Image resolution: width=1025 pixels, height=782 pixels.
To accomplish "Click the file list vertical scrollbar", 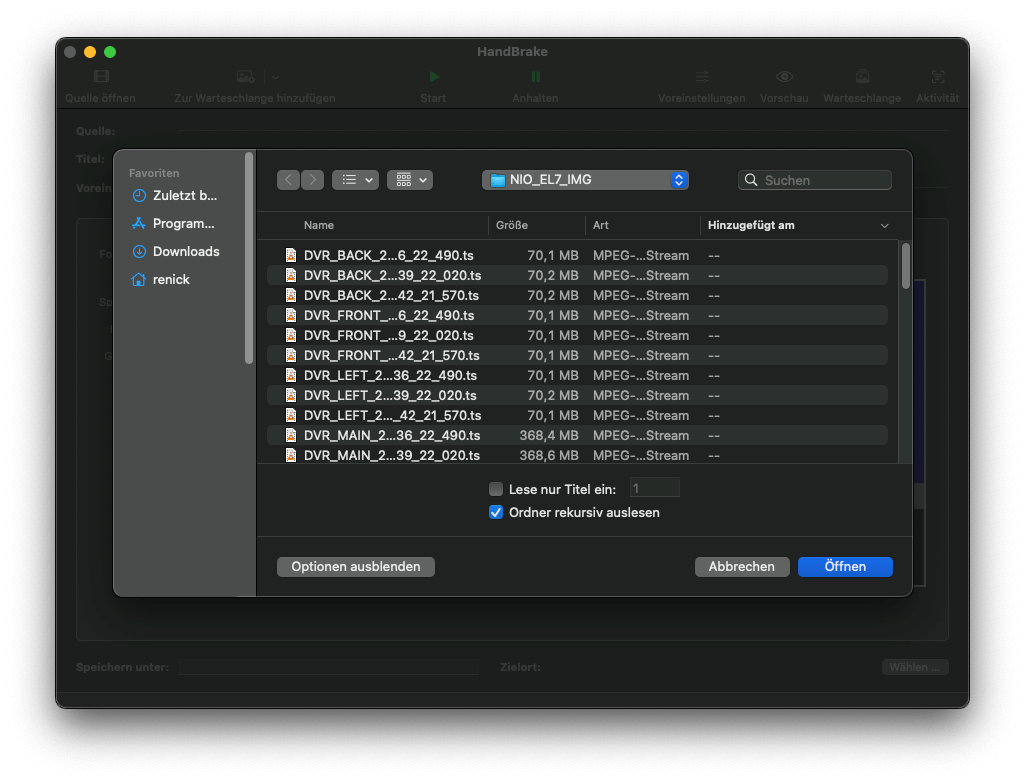I will 905,266.
